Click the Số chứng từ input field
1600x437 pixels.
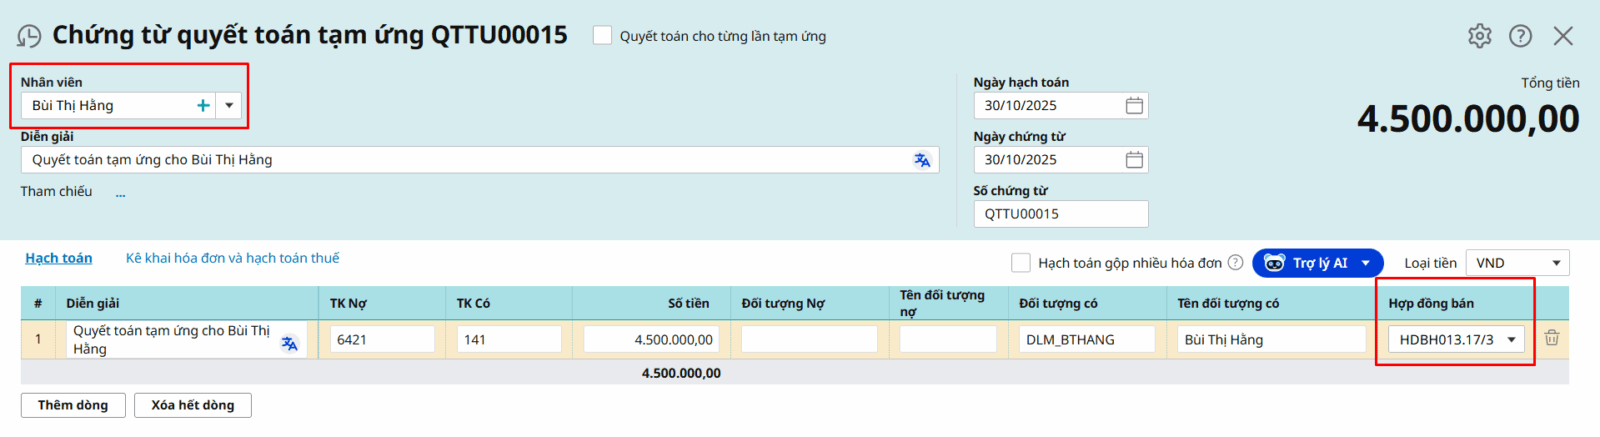point(1060,214)
